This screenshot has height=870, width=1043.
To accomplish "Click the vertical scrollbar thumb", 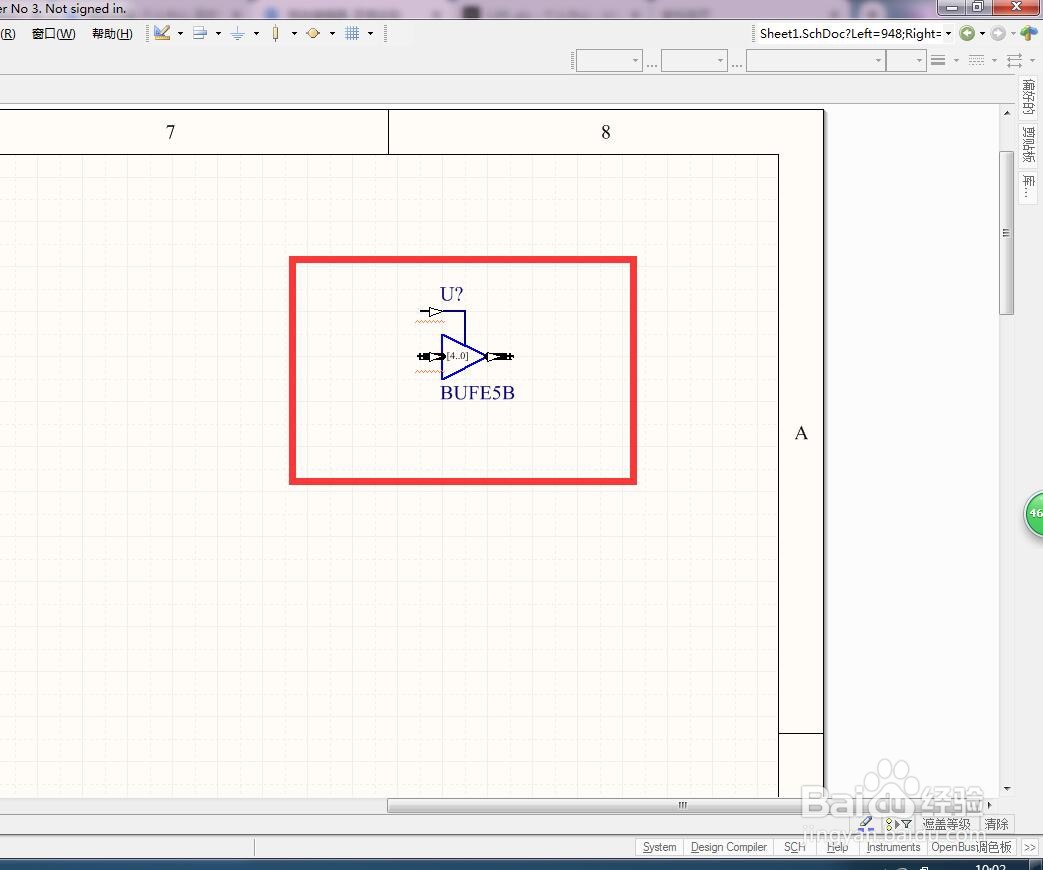I will [1006, 233].
